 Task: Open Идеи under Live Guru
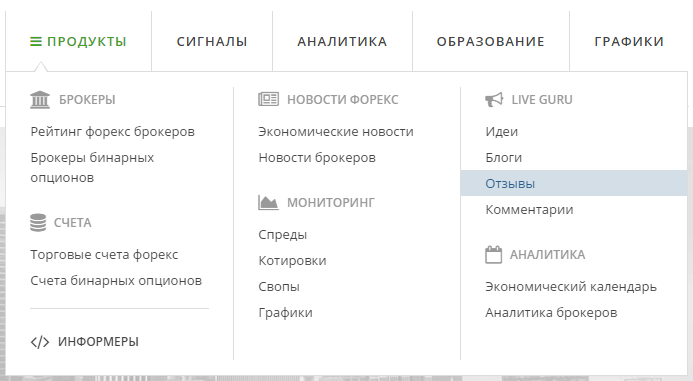tap(502, 132)
